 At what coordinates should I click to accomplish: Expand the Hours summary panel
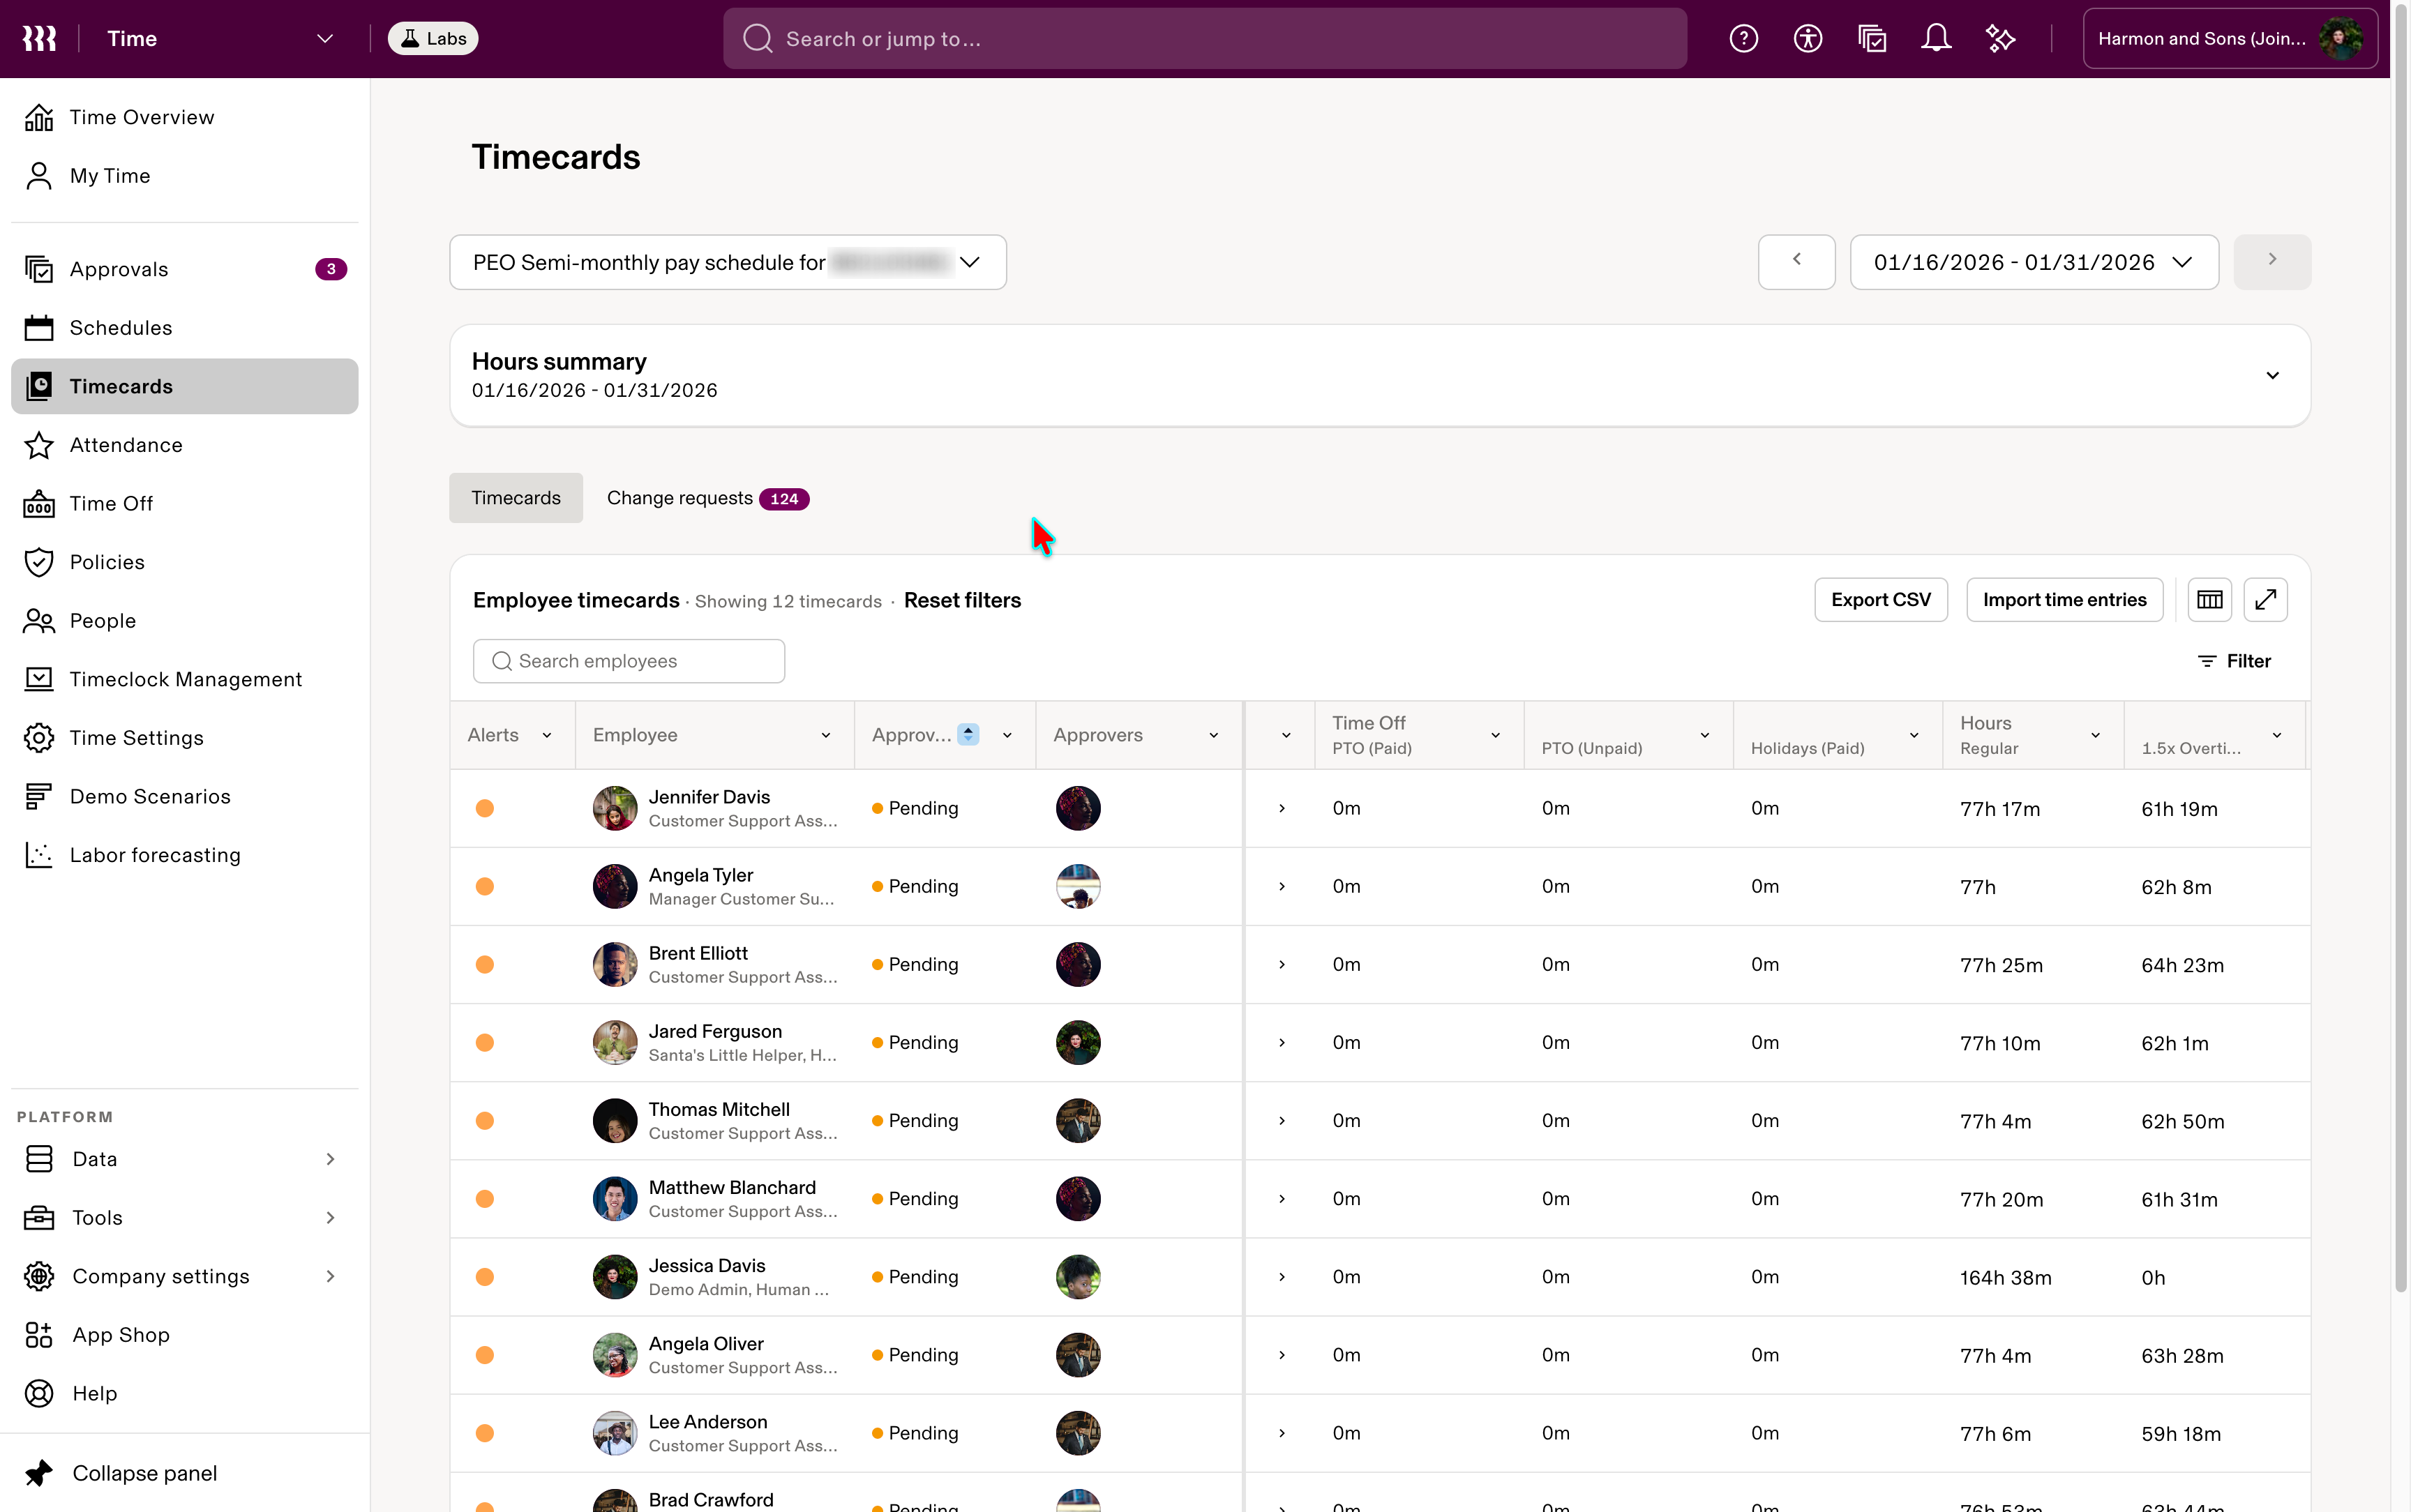[2272, 375]
